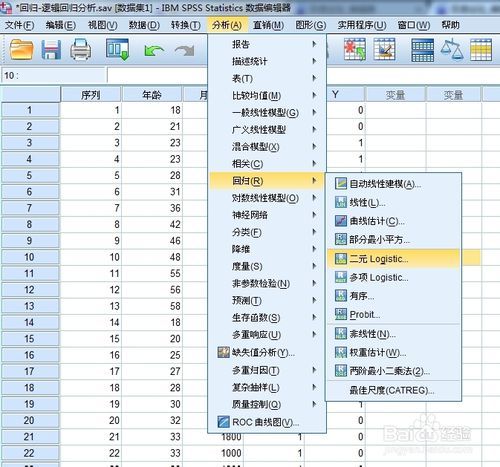Select the 降维 menu entry
Screen dimensions: 500x467
[x=267, y=249]
